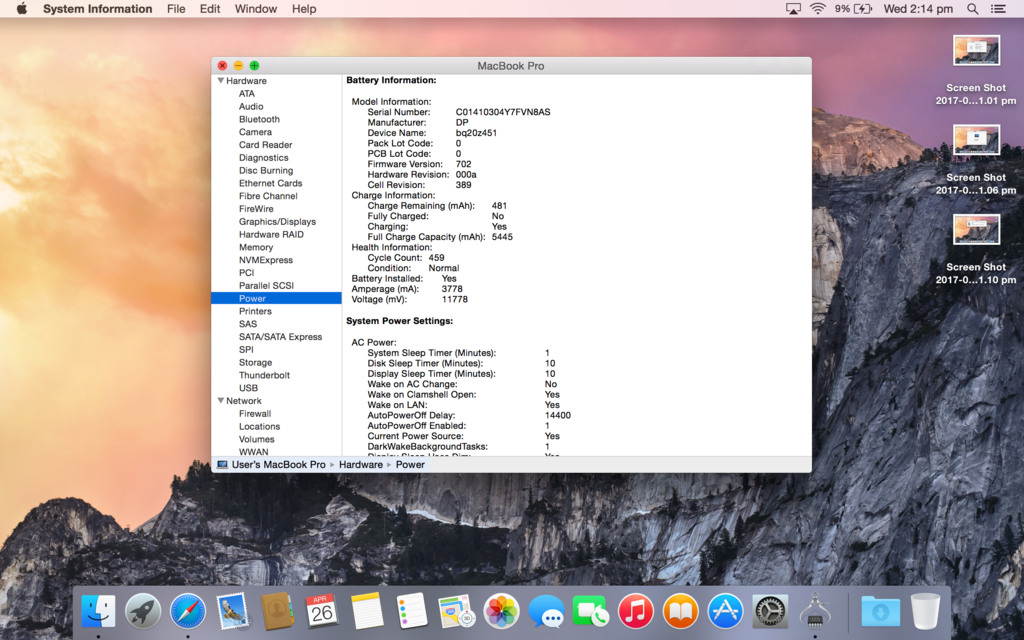Collapse the Network section triangle

coord(221,400)
